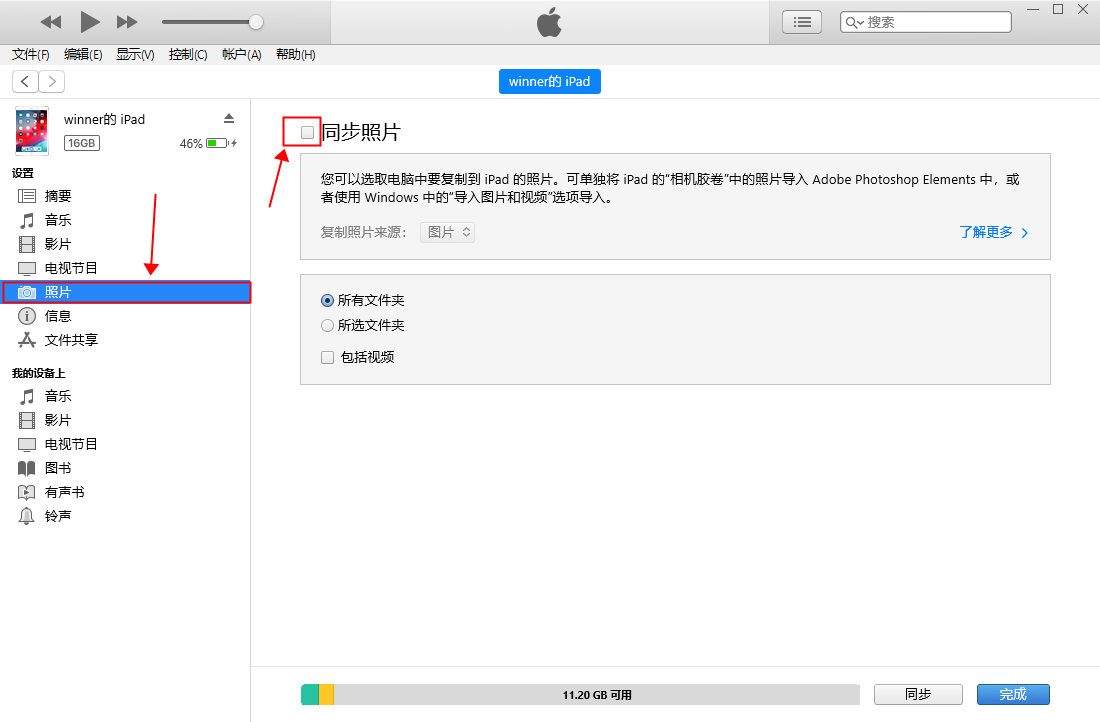Screen dimensions: 1100x722
Task: Click the yellow storage bar segment
Action: pos(326,695)
